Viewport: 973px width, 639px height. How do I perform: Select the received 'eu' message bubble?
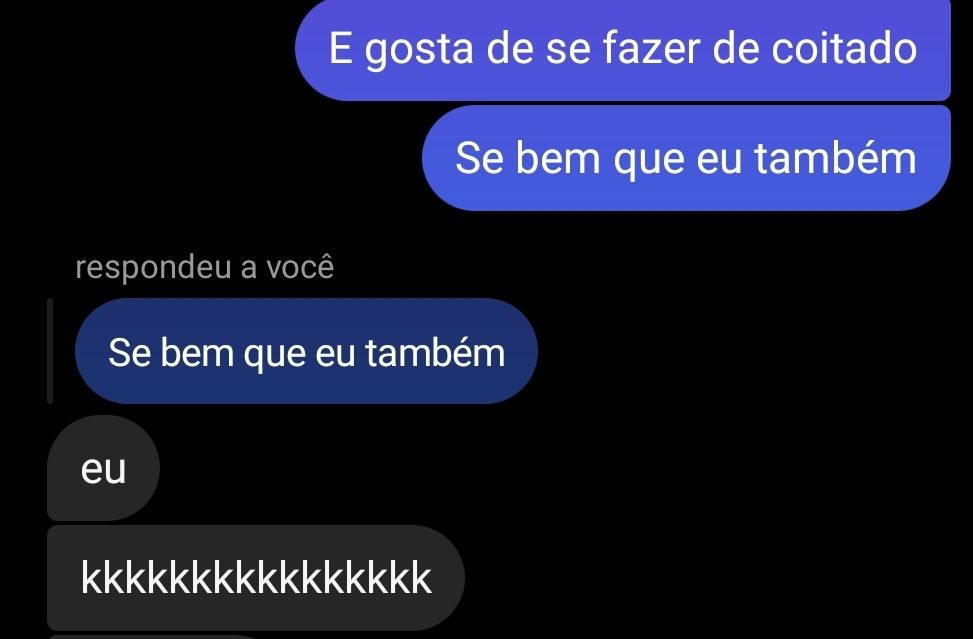(104, 468)
